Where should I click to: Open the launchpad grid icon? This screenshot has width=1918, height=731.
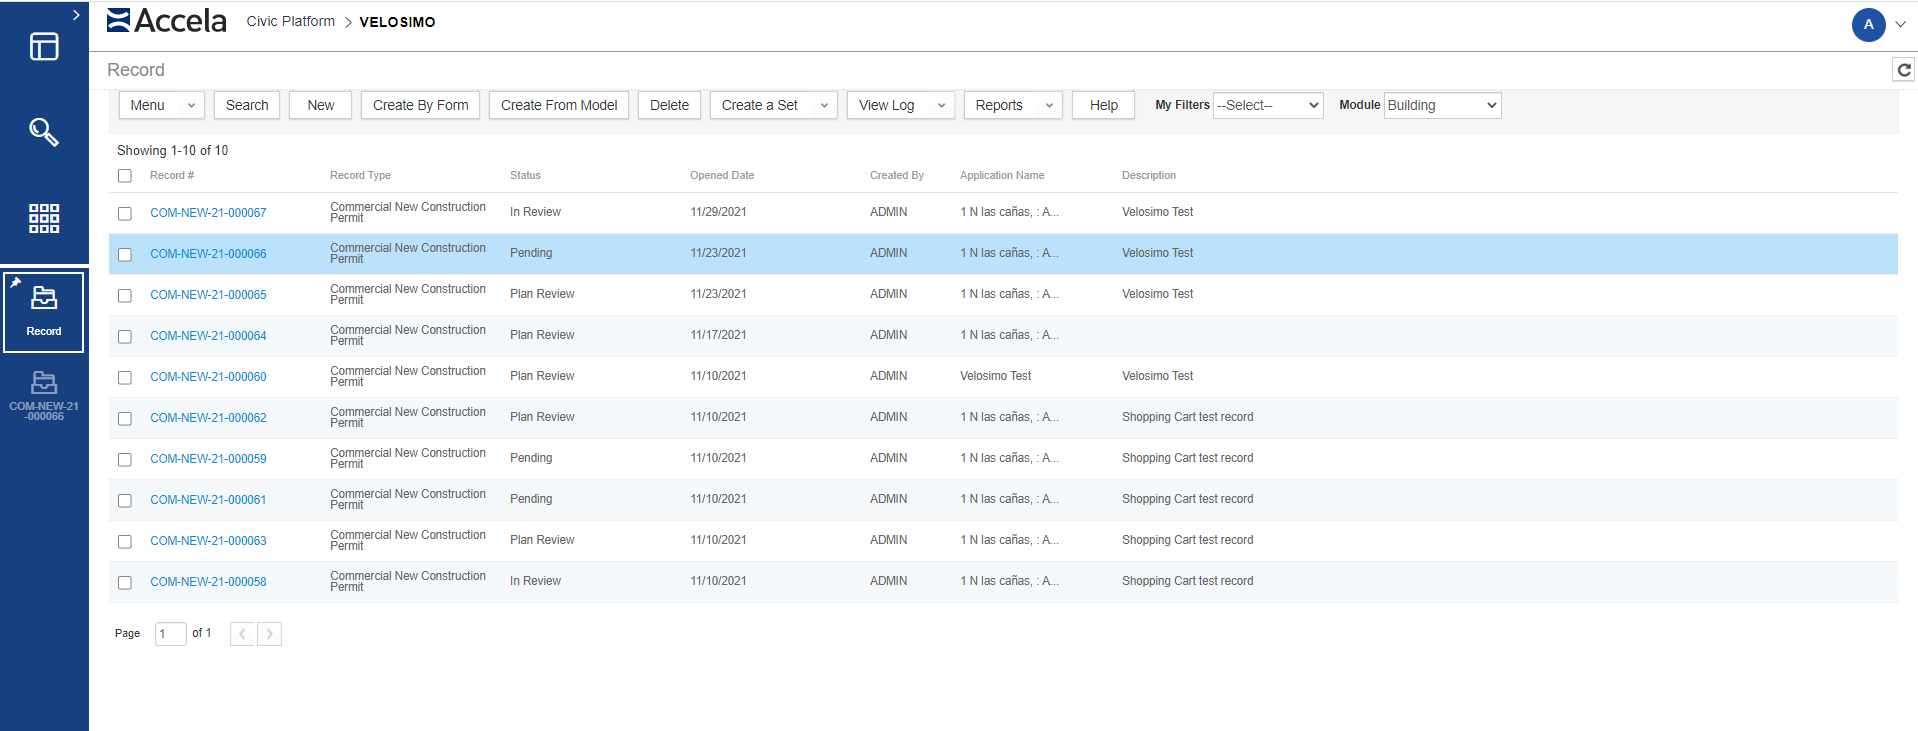pos(44,218)
